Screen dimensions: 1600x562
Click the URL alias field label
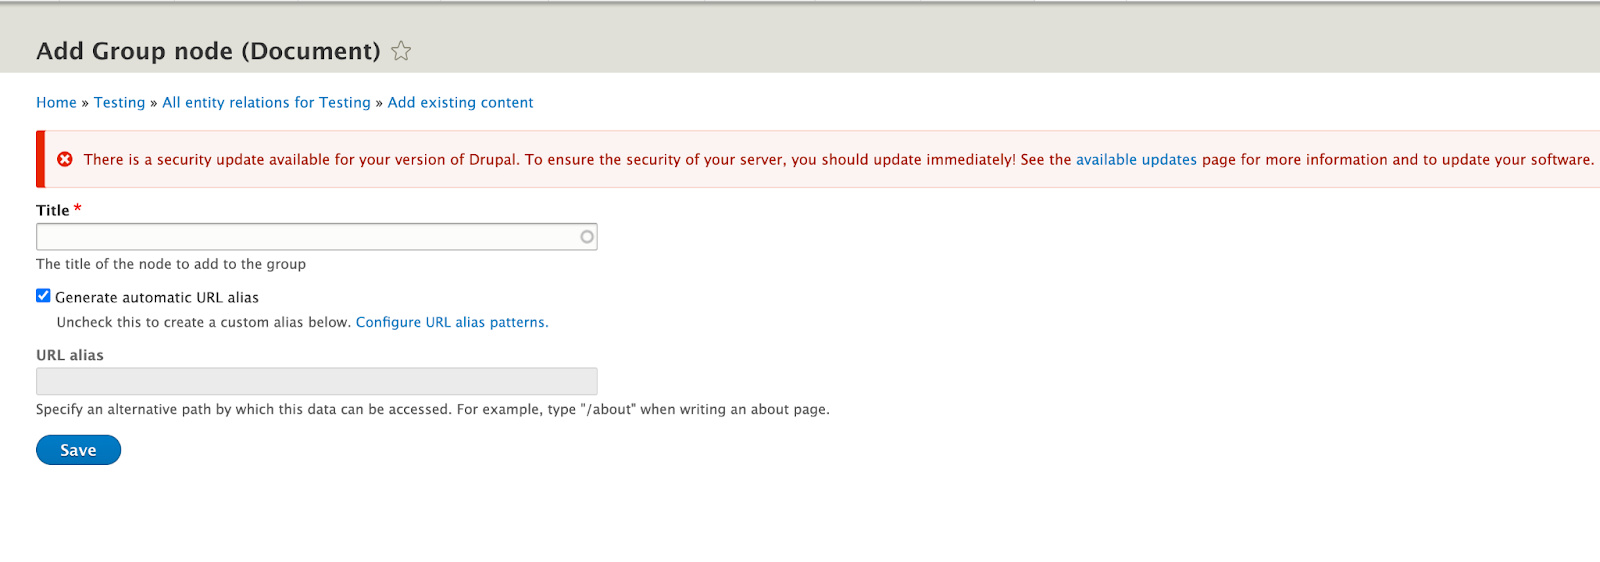click(70, 355)
